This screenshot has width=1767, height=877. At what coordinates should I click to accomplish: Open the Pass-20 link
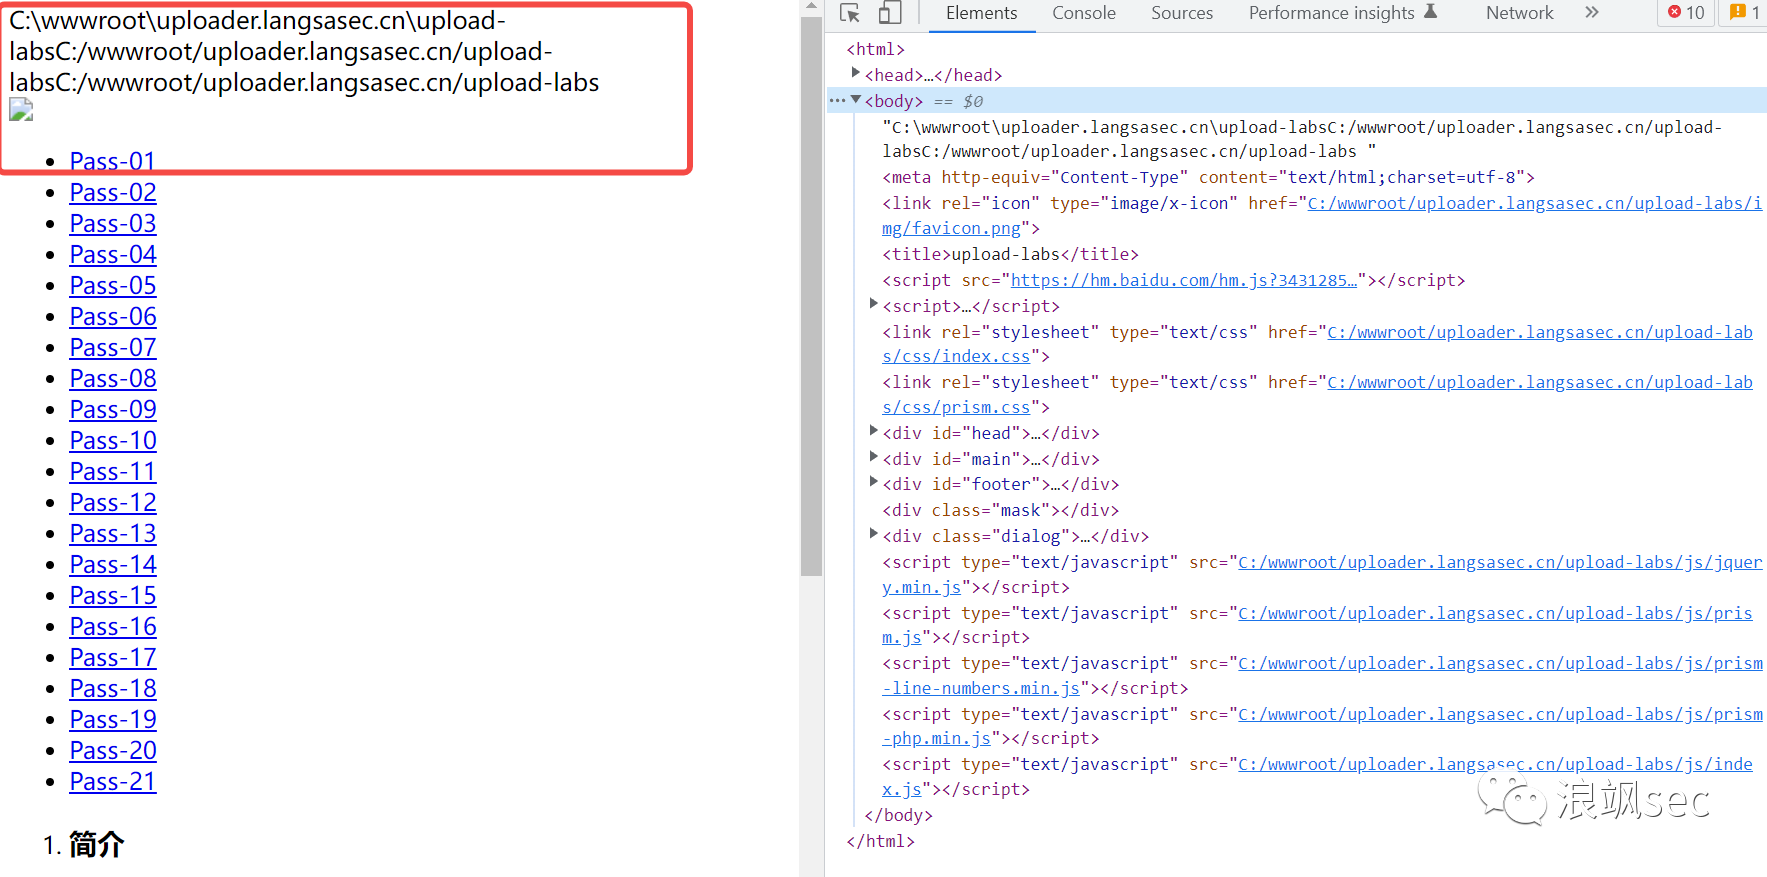(113, 750)
